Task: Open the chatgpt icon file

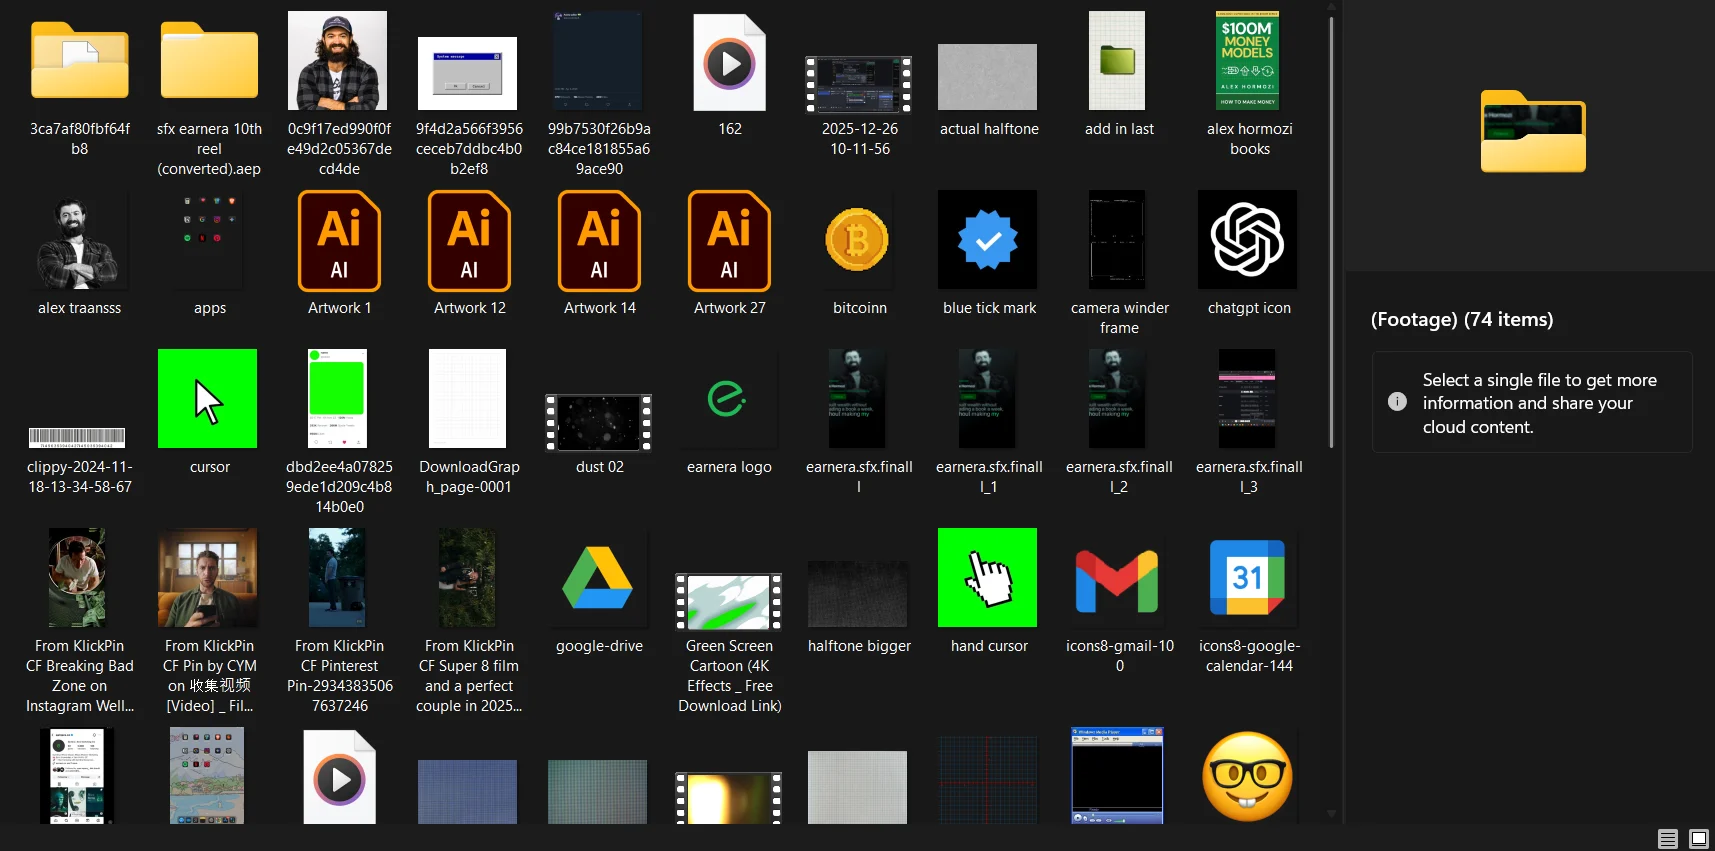Action: [1247, 241]
